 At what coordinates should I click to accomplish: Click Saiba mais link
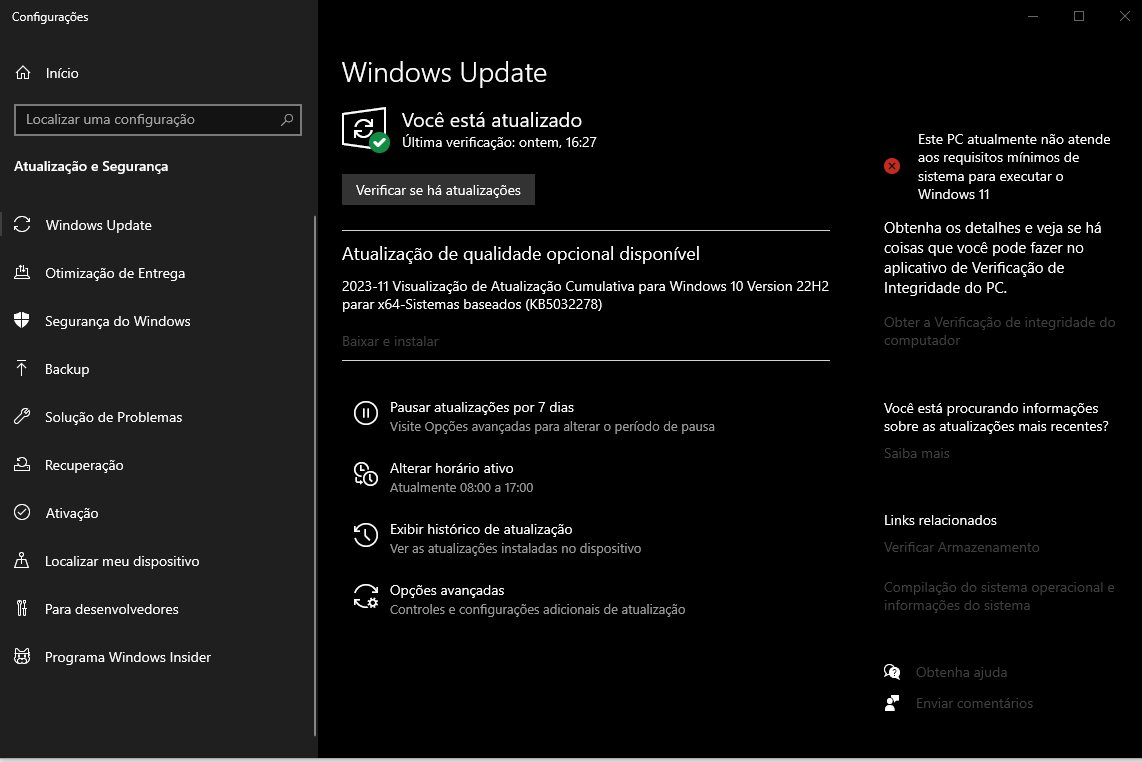[x=916, y=453]
